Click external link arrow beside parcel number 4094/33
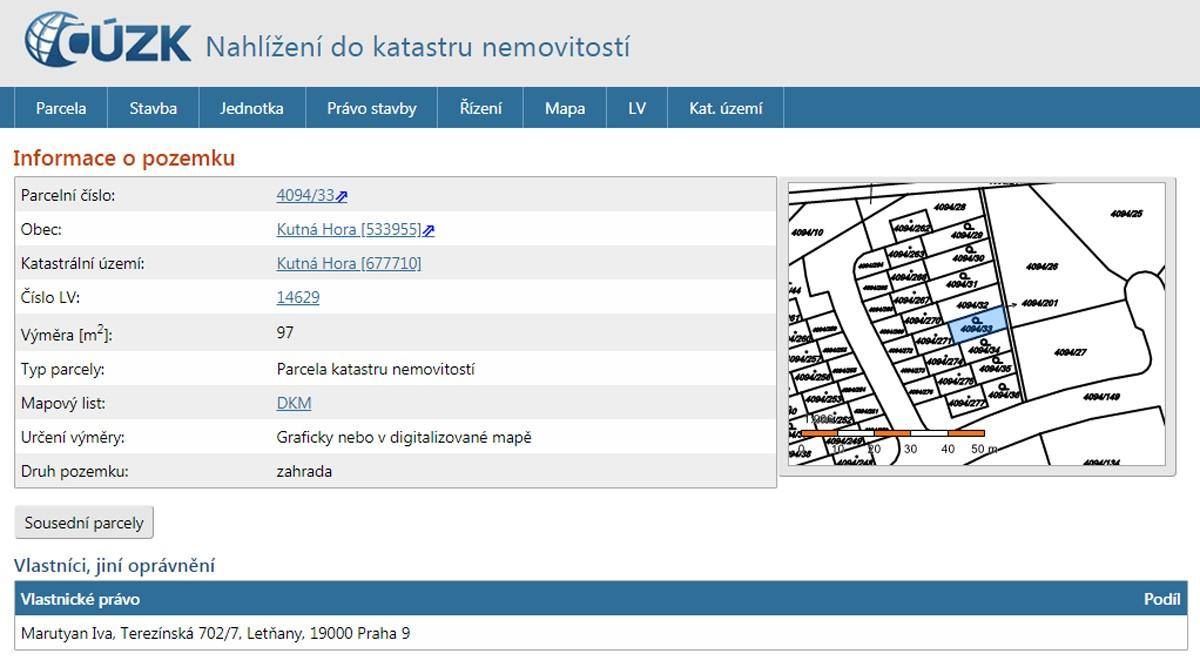The width and height of the screenshot is (1200, 667). tap(342, 197)
